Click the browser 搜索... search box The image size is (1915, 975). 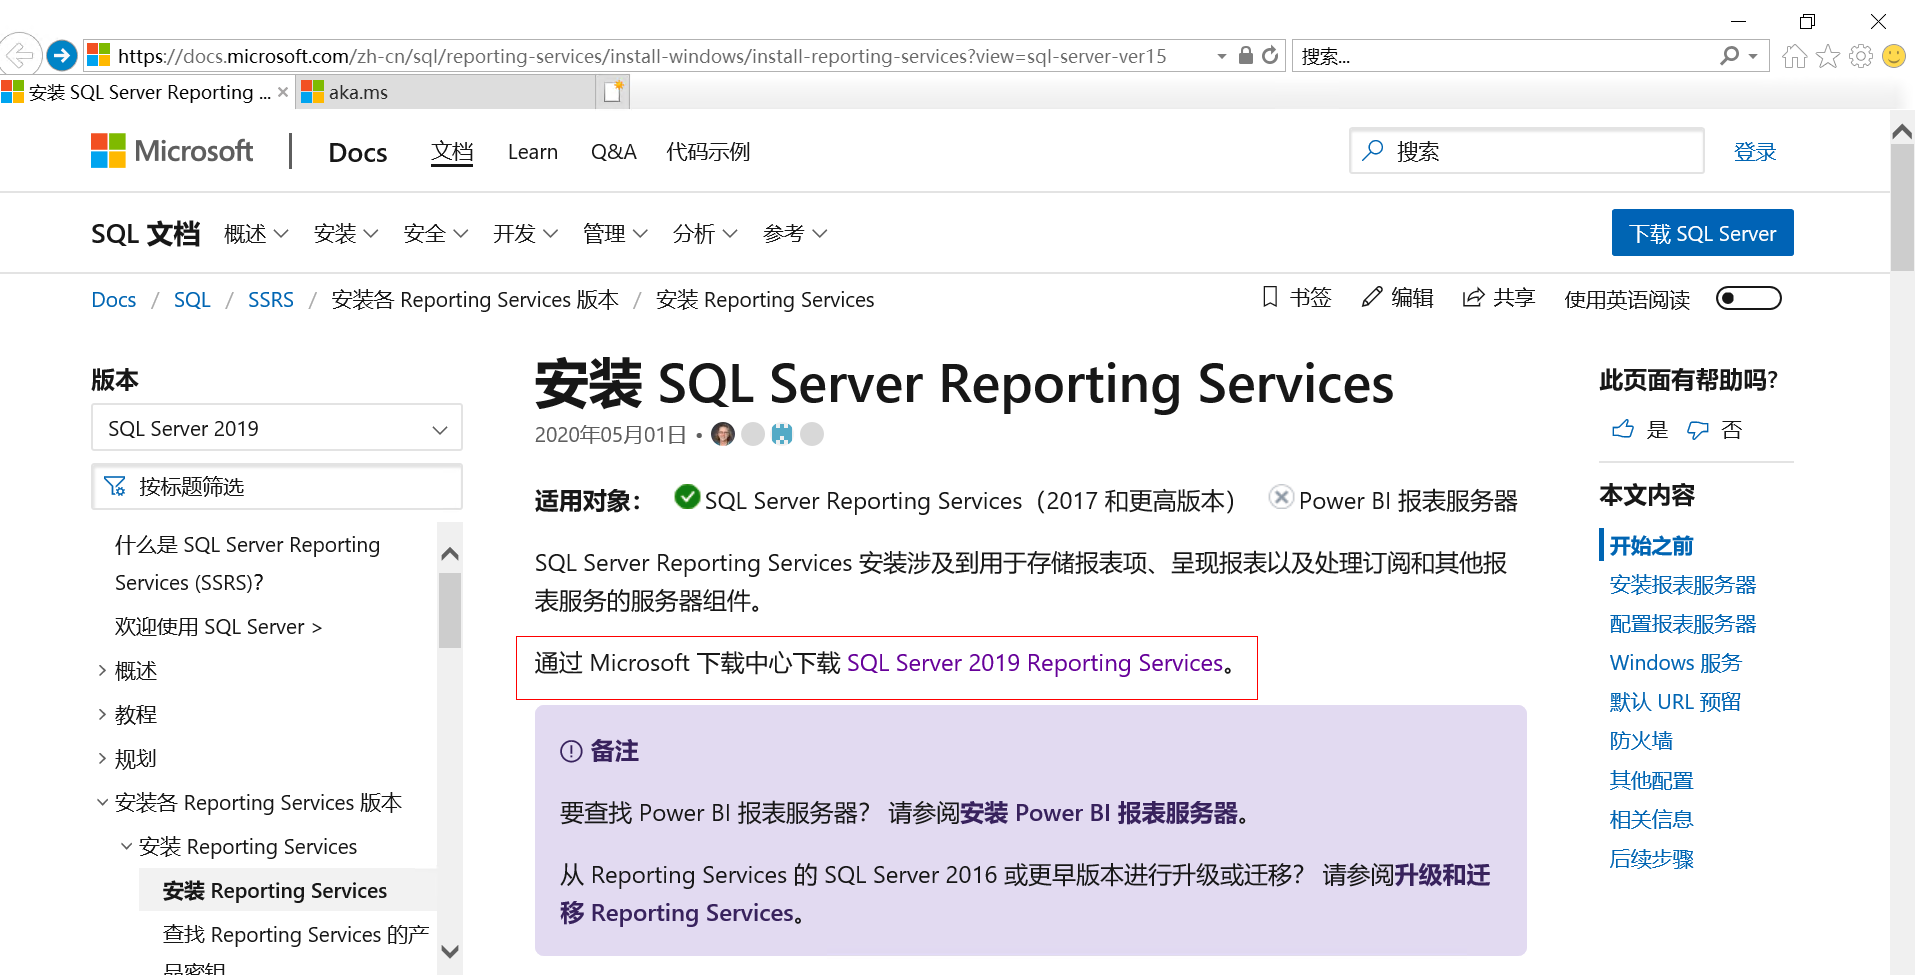pos(1505,56)
